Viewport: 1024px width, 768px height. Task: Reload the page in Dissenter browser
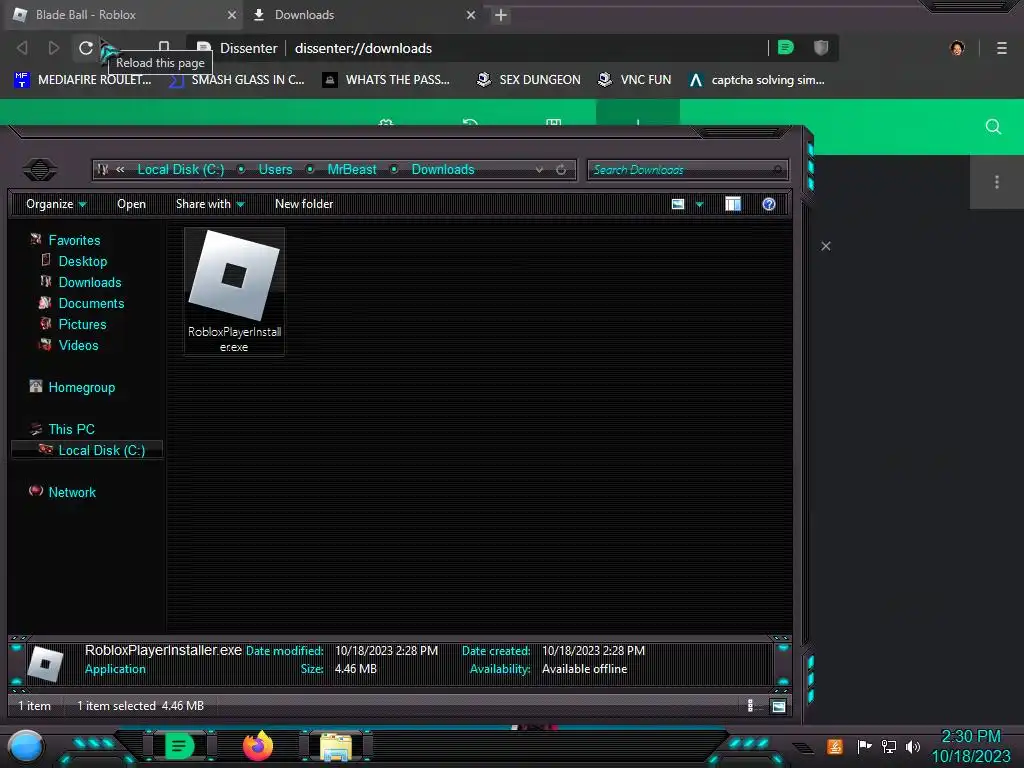click(x=86, y=48)
